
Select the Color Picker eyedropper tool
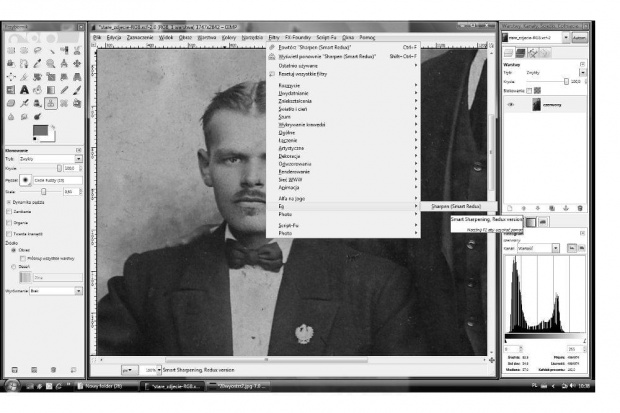tap(37, 63)
